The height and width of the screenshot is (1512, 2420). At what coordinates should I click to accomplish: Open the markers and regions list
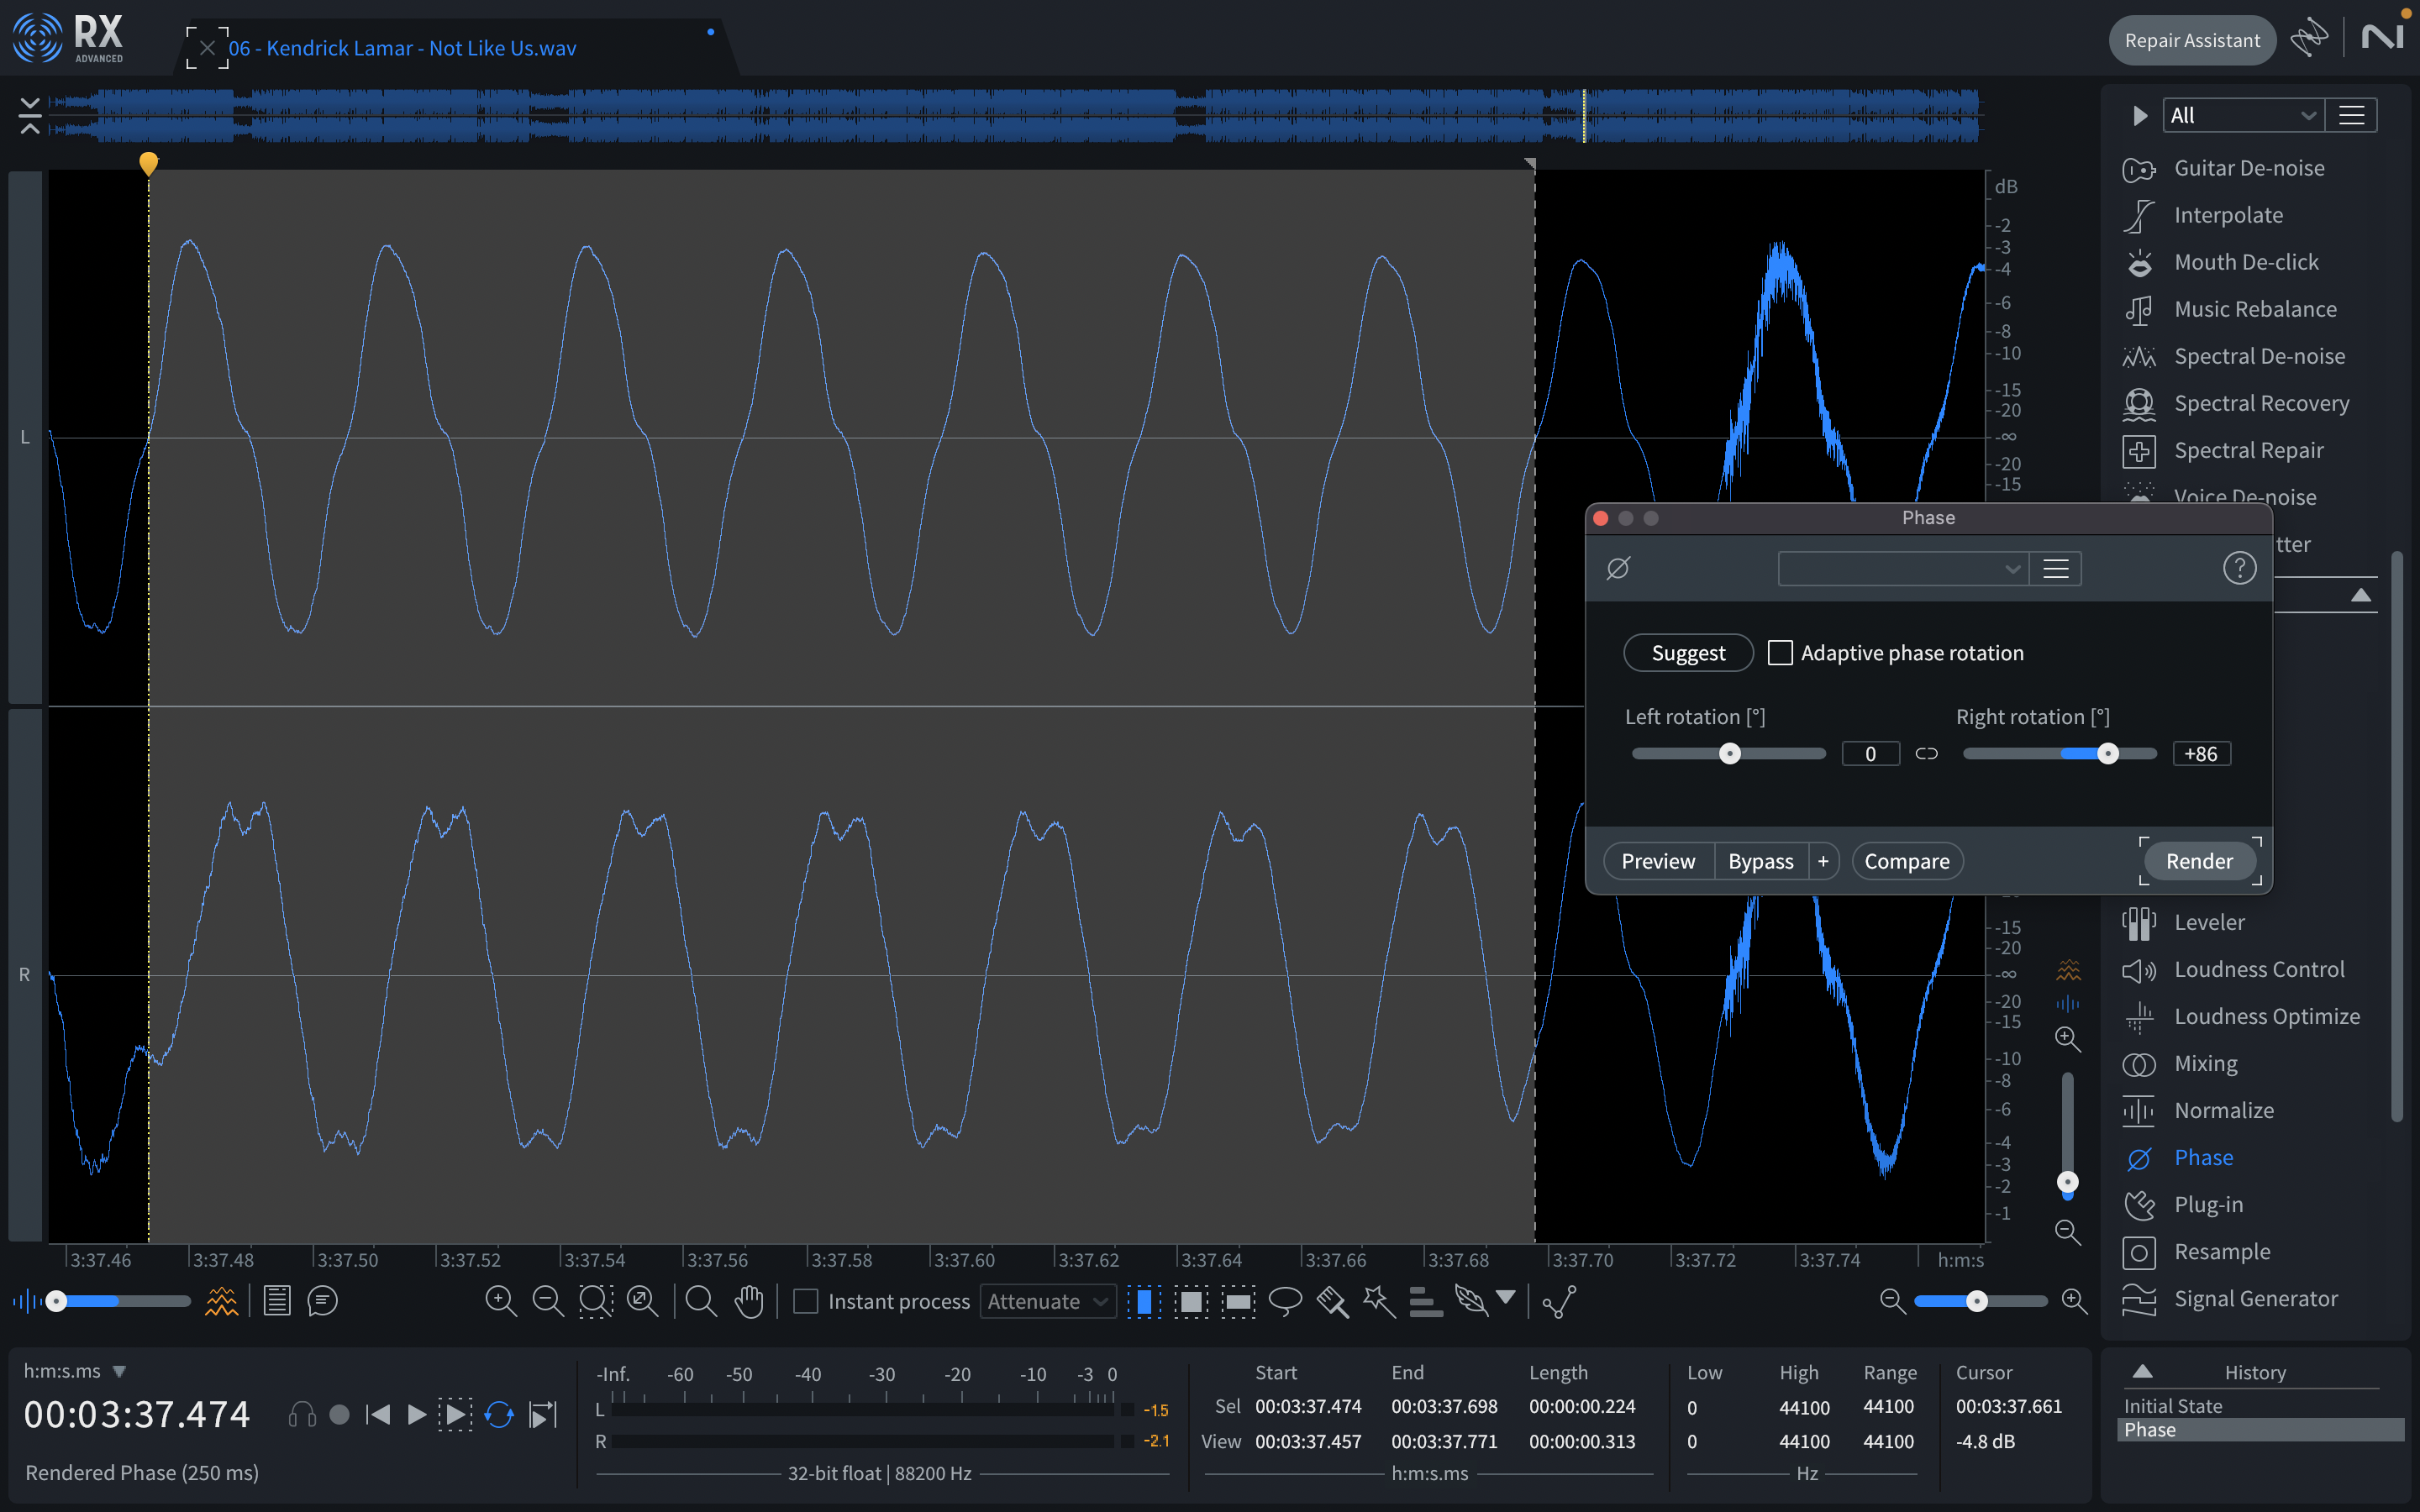tap(277, 1301)
